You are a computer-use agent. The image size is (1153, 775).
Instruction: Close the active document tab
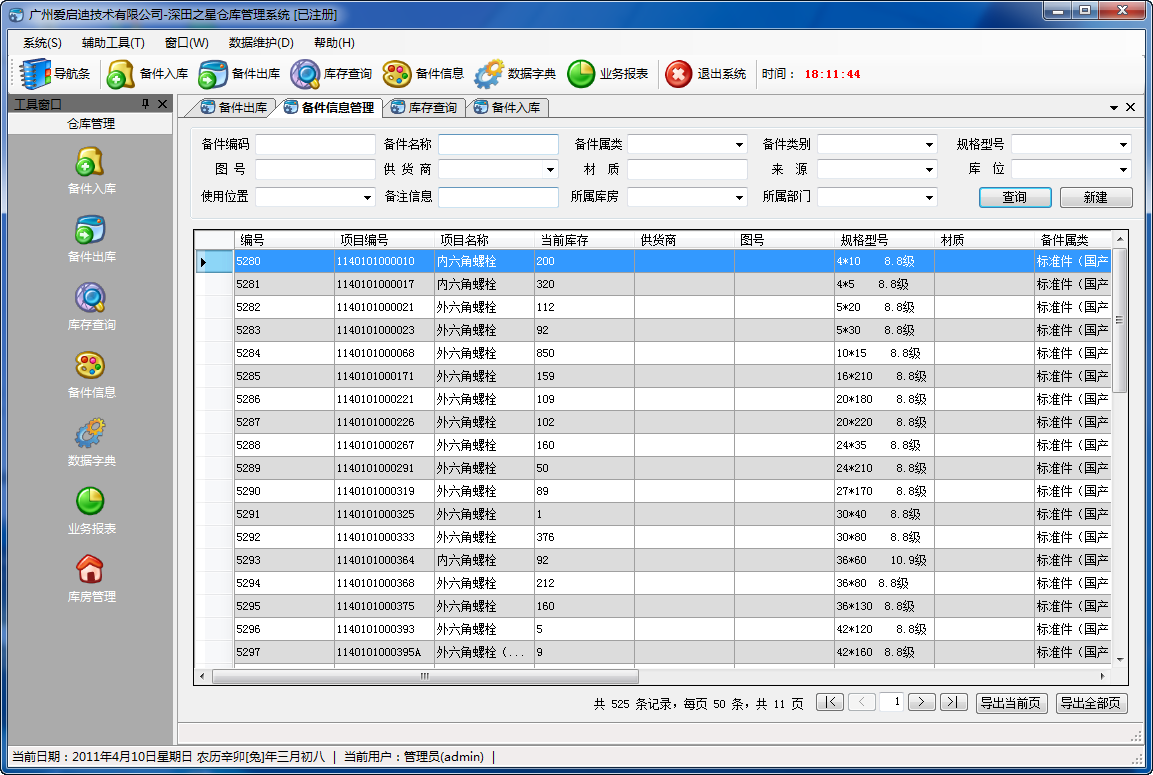[1130, 107]
